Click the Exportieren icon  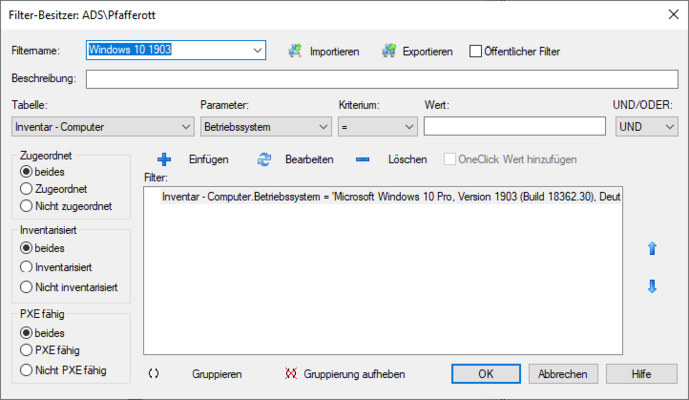389,51
